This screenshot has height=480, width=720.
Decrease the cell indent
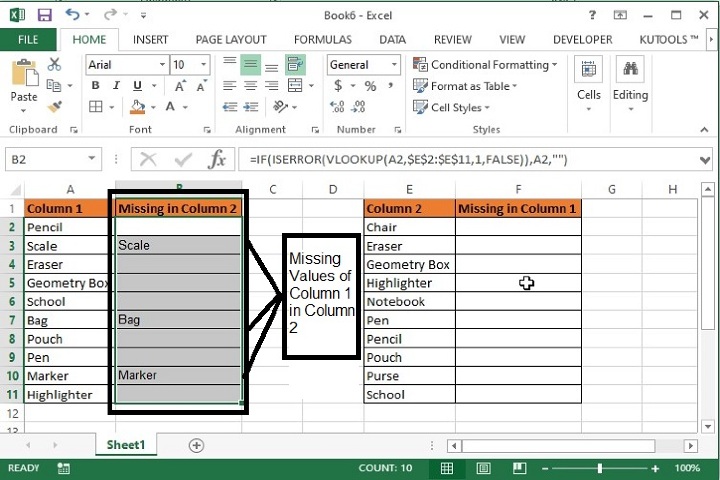tap(230, 107)
